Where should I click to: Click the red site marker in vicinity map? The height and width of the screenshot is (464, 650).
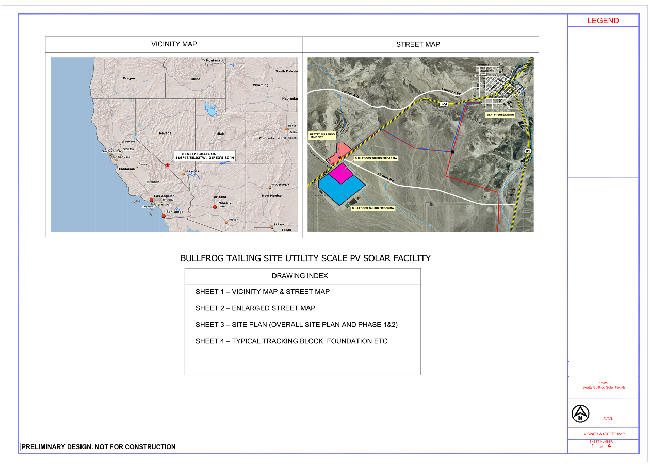pos(168,163)
